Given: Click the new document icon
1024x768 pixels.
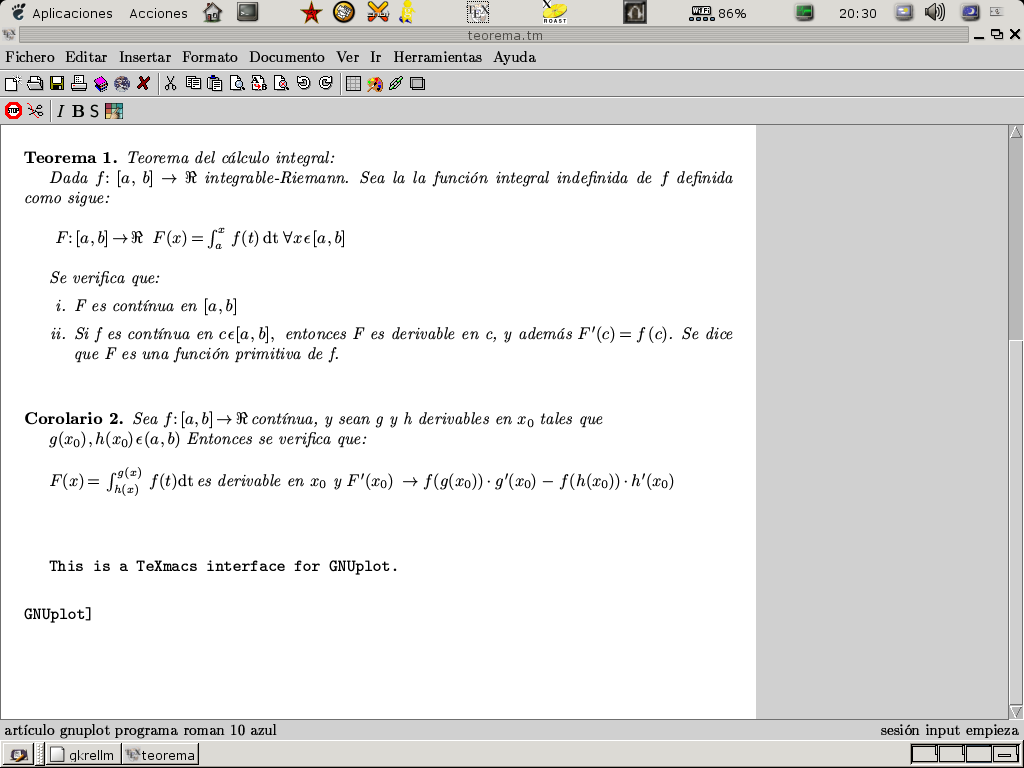Looking at the screenshot, I should 12,84.
